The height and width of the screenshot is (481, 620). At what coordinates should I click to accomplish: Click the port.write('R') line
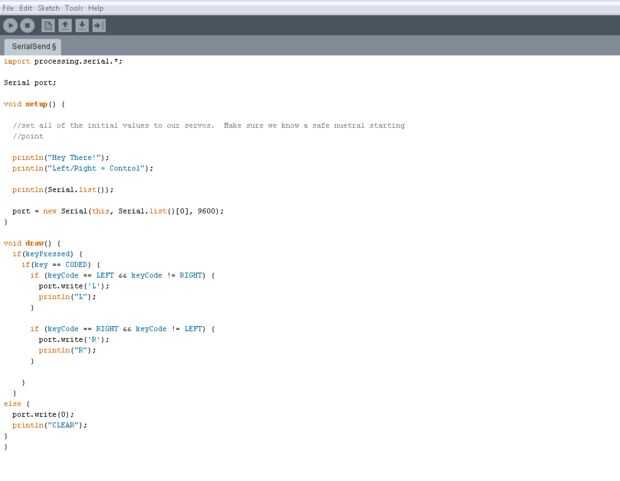(x=74, y=339)
